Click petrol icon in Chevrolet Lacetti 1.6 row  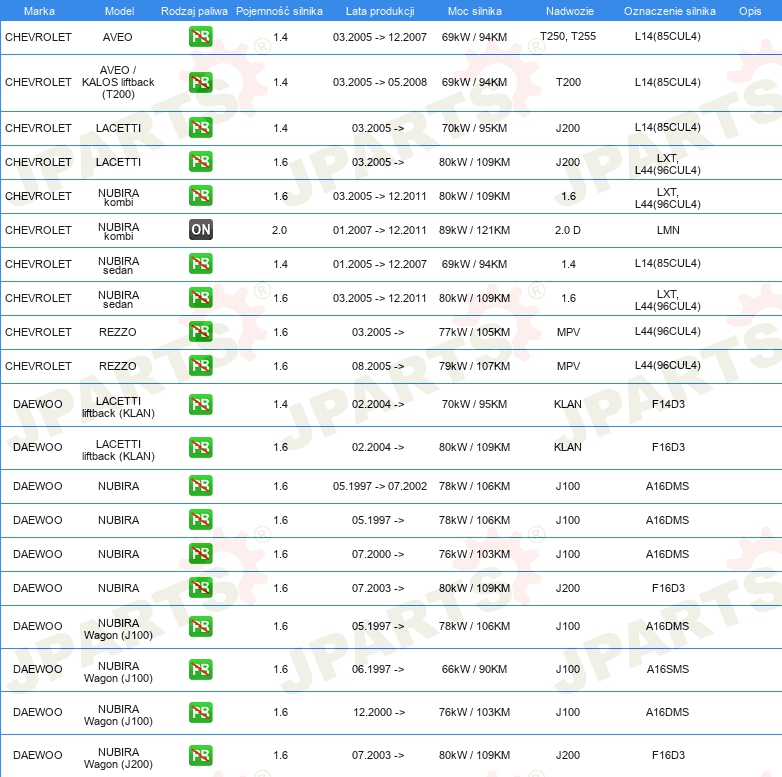[x=200, y=162]
